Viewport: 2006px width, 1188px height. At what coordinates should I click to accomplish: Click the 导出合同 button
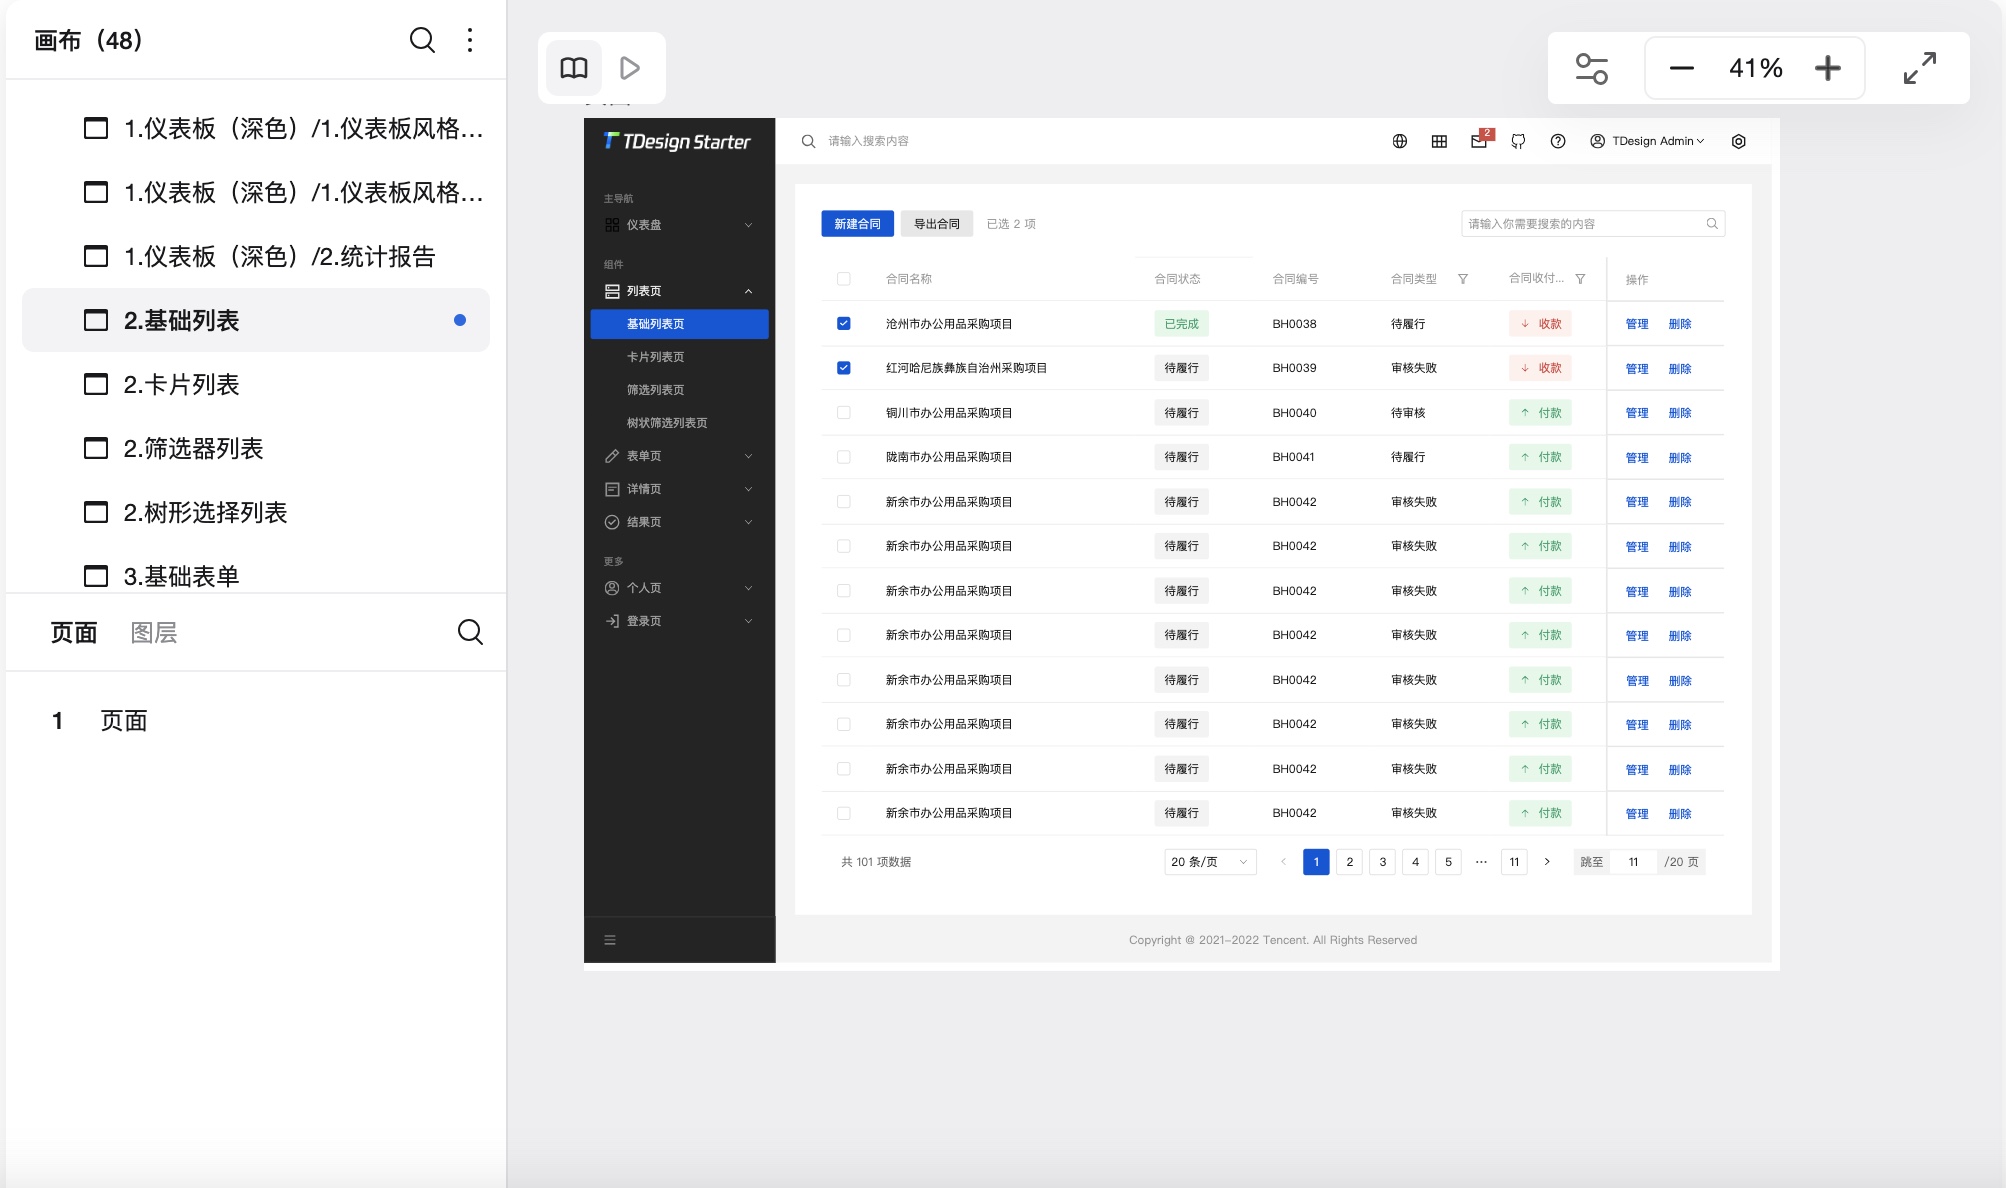click(x=936, y=224)
